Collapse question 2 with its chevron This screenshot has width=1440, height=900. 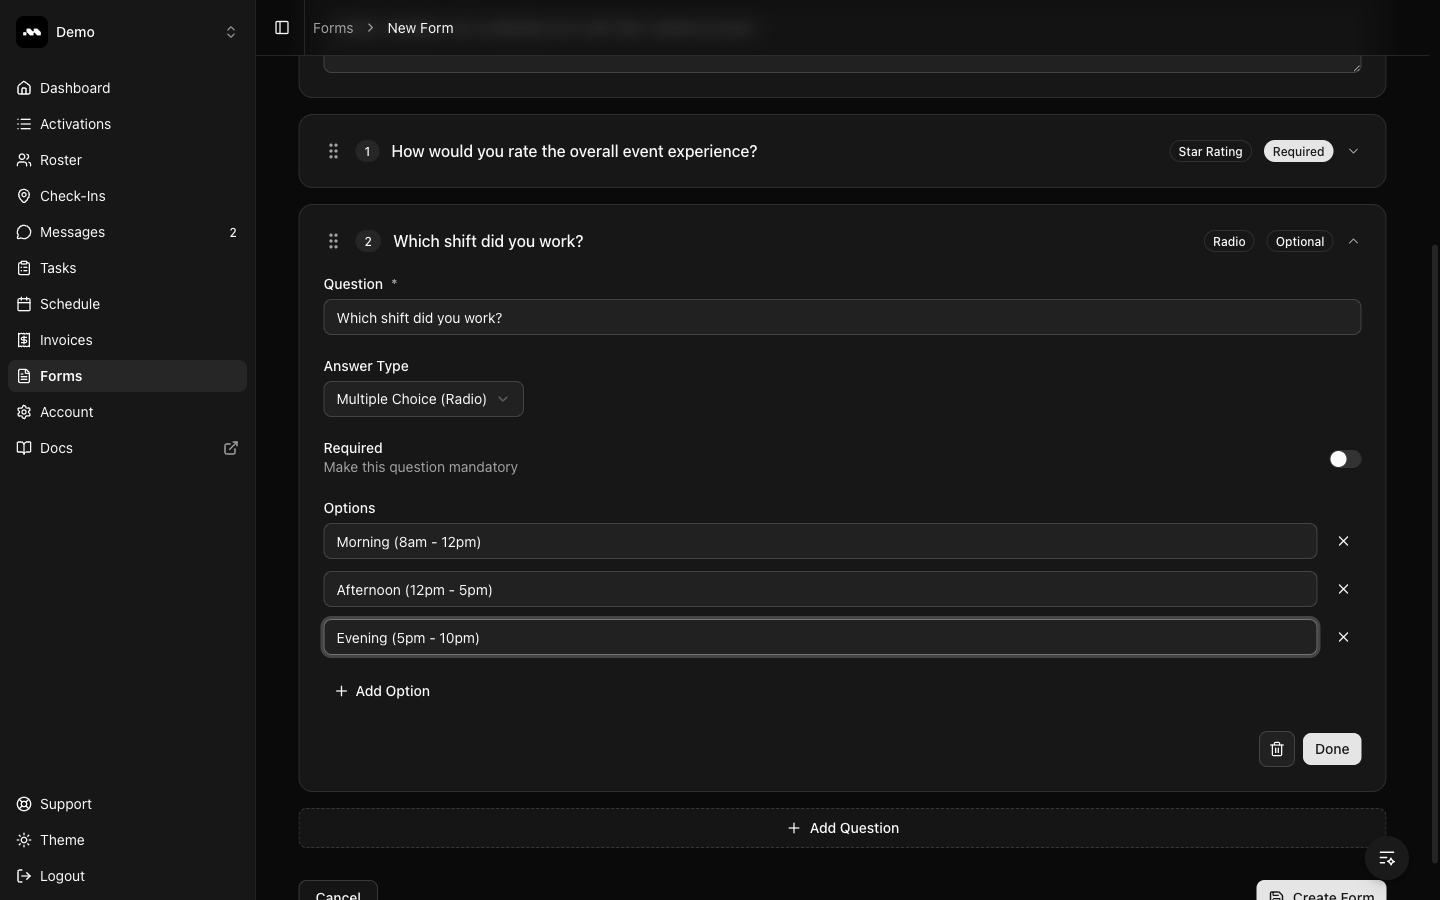pos(1353,241)
